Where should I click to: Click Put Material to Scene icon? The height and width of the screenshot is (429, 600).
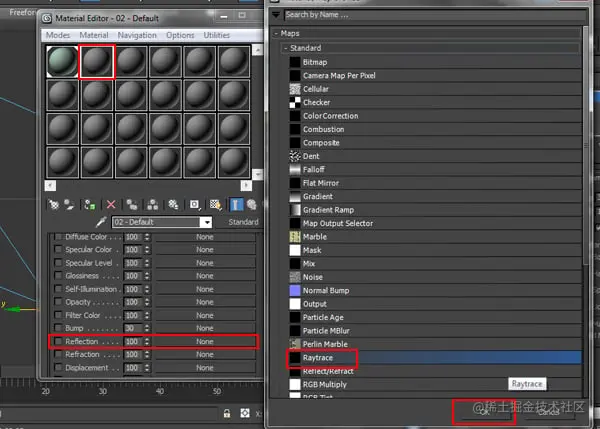(x=69, y=205)
